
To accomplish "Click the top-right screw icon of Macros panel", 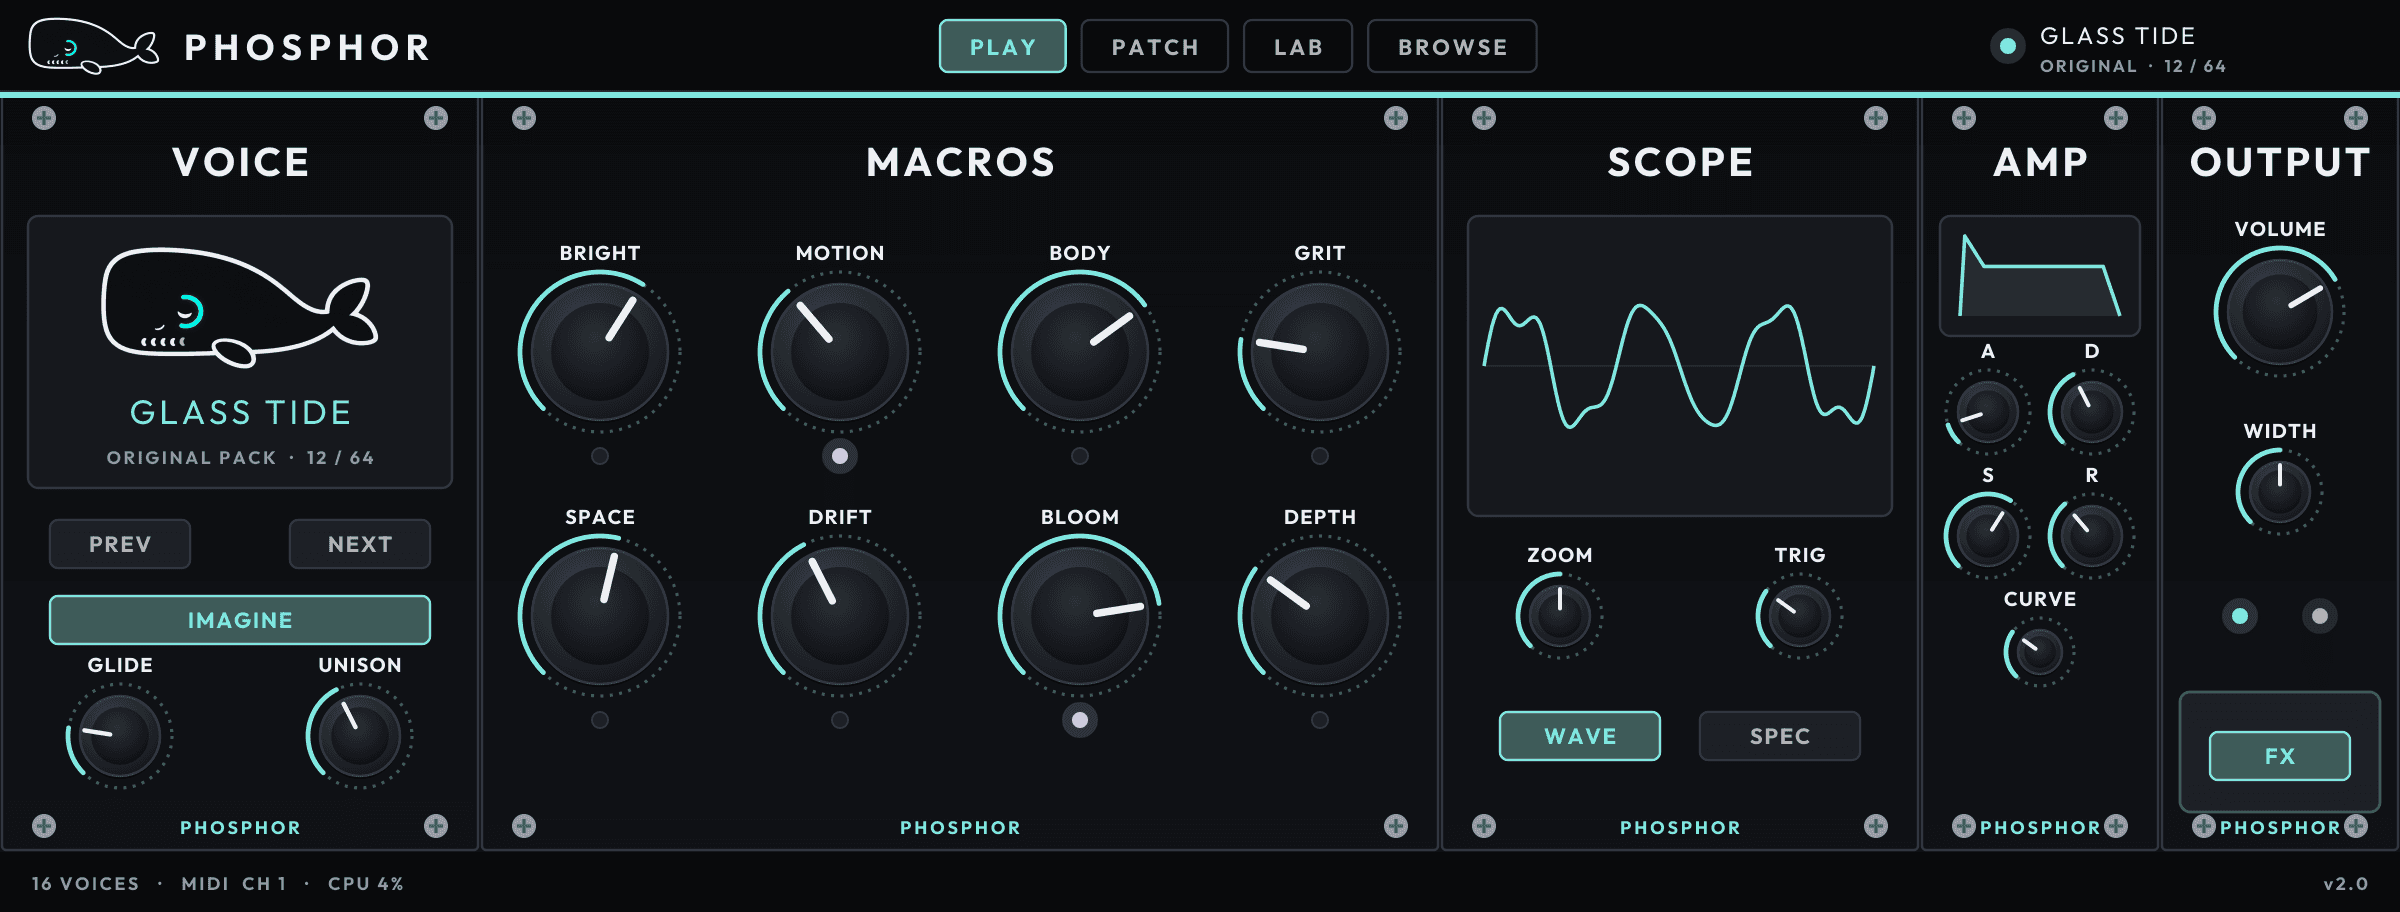I will [1396, 118].
